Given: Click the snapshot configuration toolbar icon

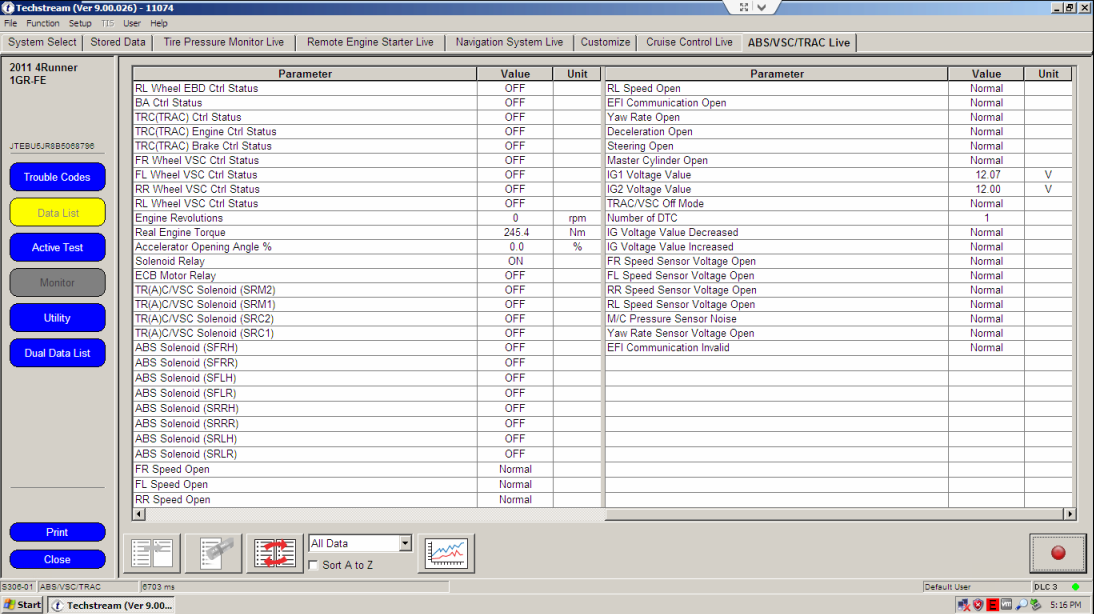Looking at the screenshot, I should (214, 553).
